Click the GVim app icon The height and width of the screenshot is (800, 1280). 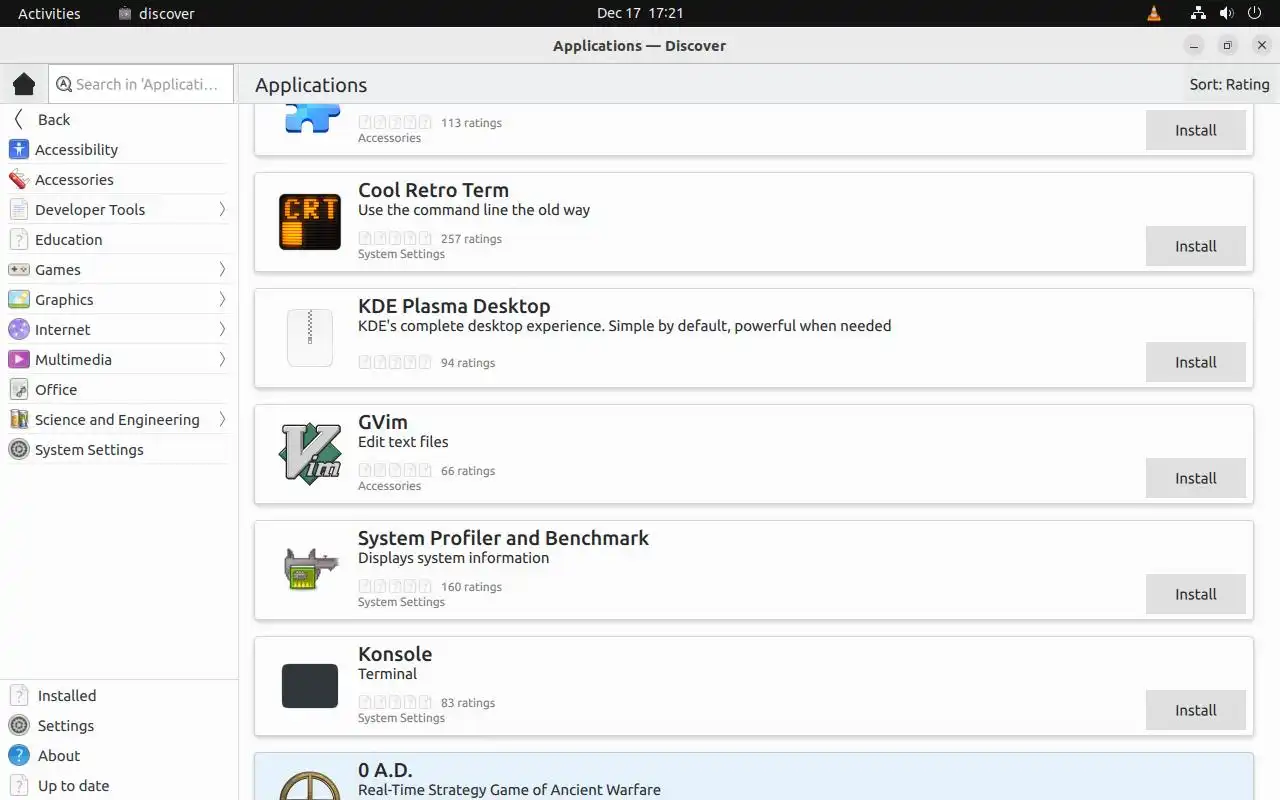click(310, 454)
